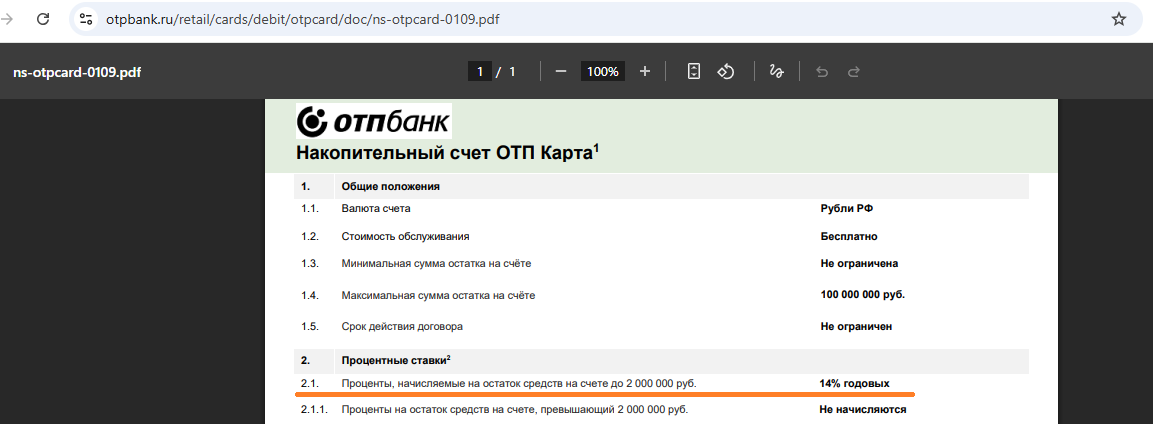
Task: Click heading Накопительный счет ОТП Карта
Action: [448, 153]
